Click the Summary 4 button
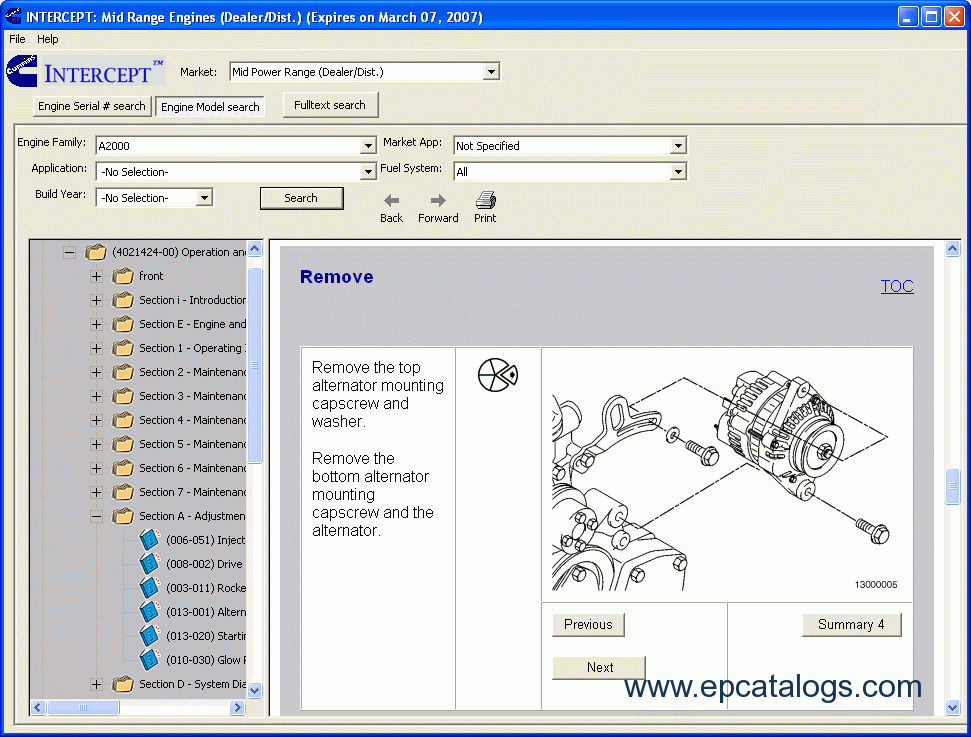This screenshot has height=737, width=971. click(x=851, y=624)
